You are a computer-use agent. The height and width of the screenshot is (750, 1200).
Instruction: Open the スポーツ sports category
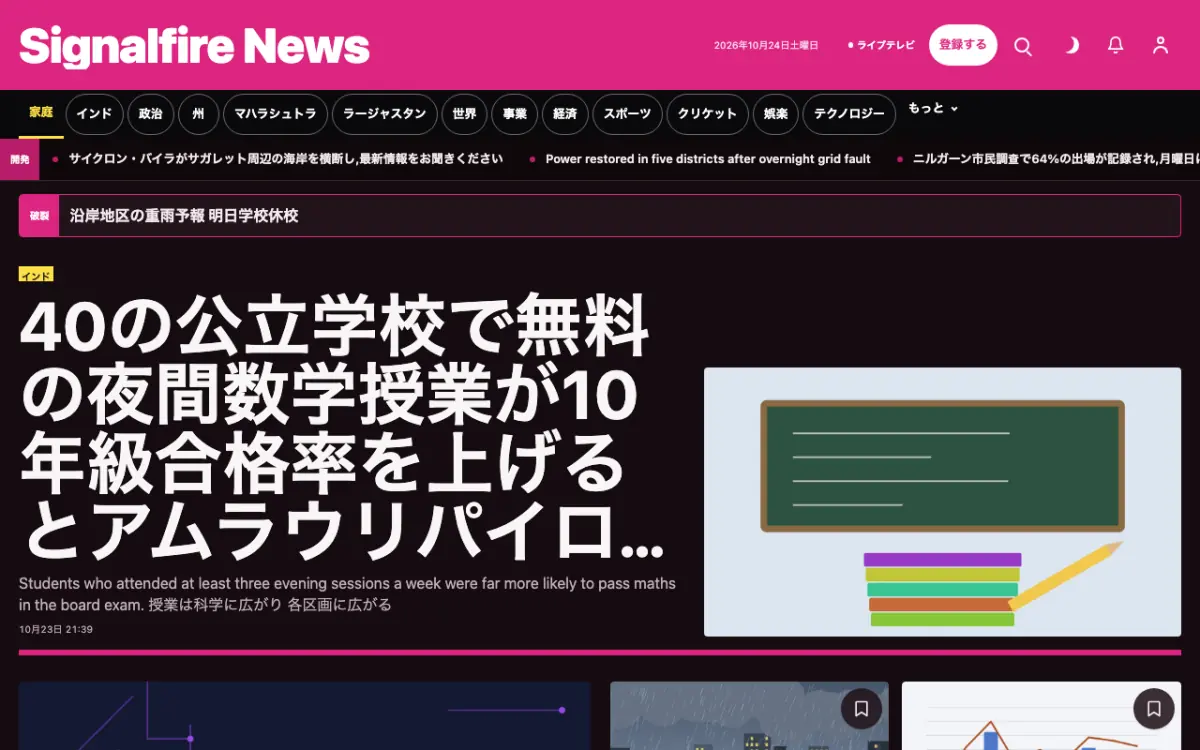pyautogui.click(x=627, y=114)
